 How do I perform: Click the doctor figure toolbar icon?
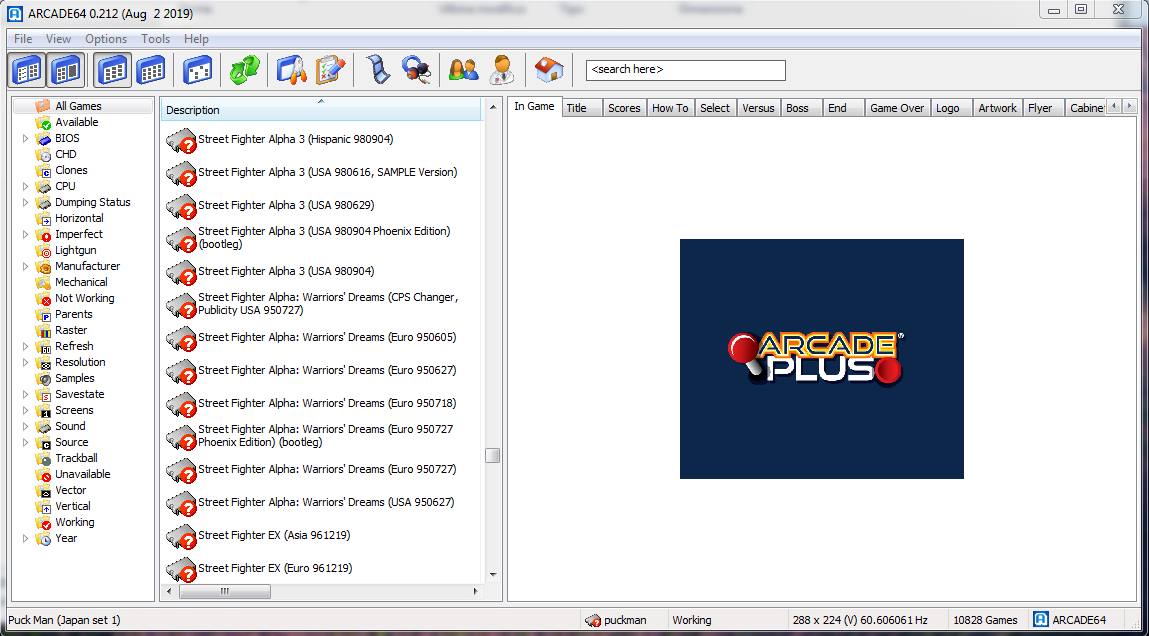pyautogui.click(x=503, y=70)
